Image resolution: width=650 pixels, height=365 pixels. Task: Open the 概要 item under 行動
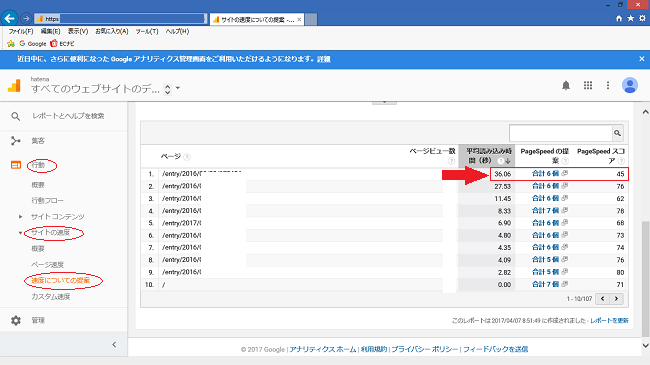pos(38,185)
